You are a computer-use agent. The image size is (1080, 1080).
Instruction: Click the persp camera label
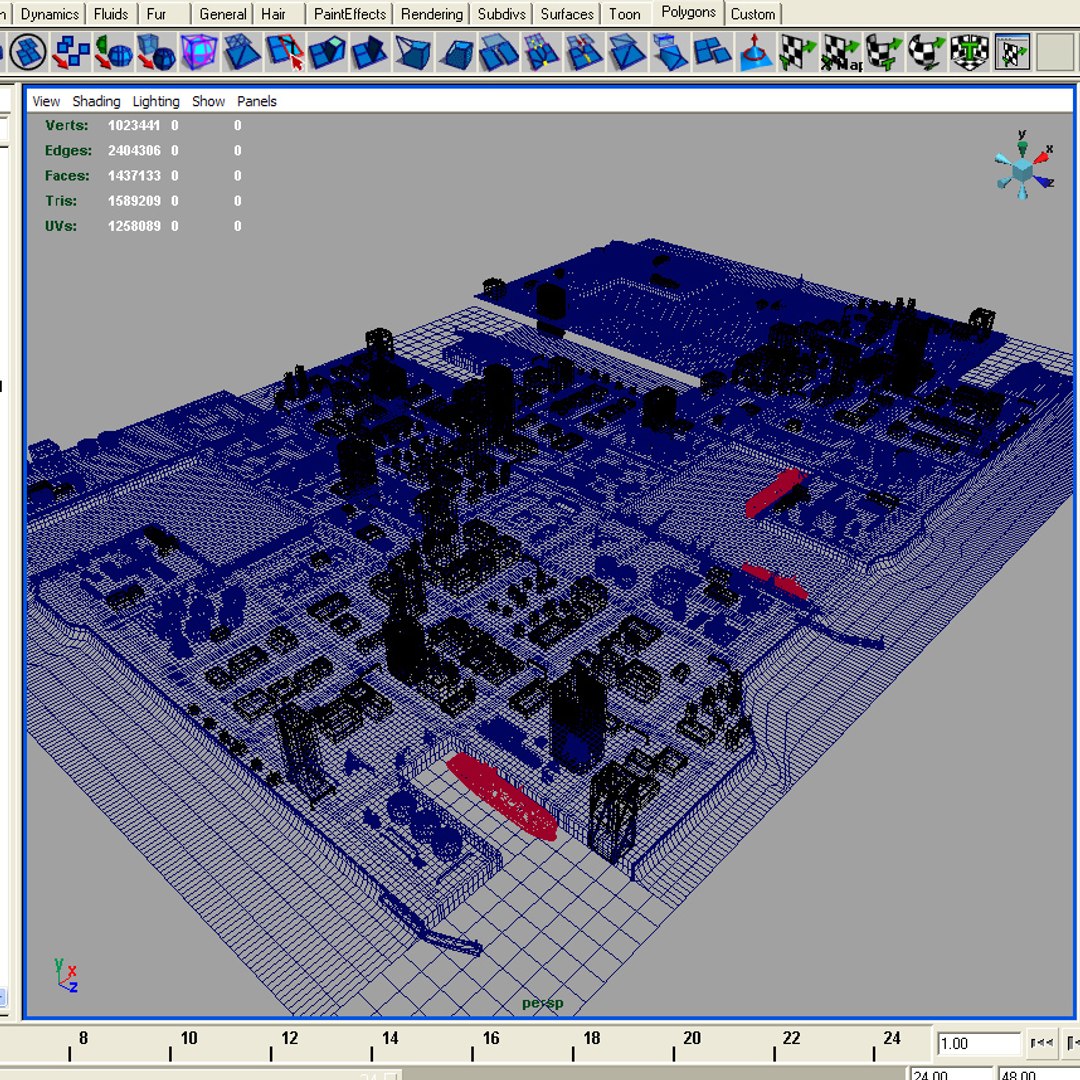543,1004
